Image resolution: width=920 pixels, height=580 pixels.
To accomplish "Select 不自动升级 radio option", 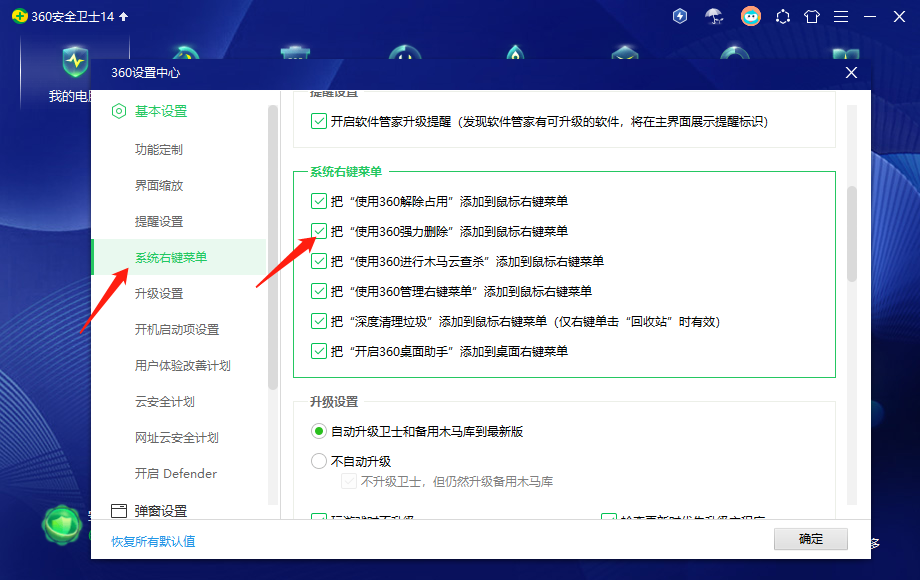I will point(319,462).
